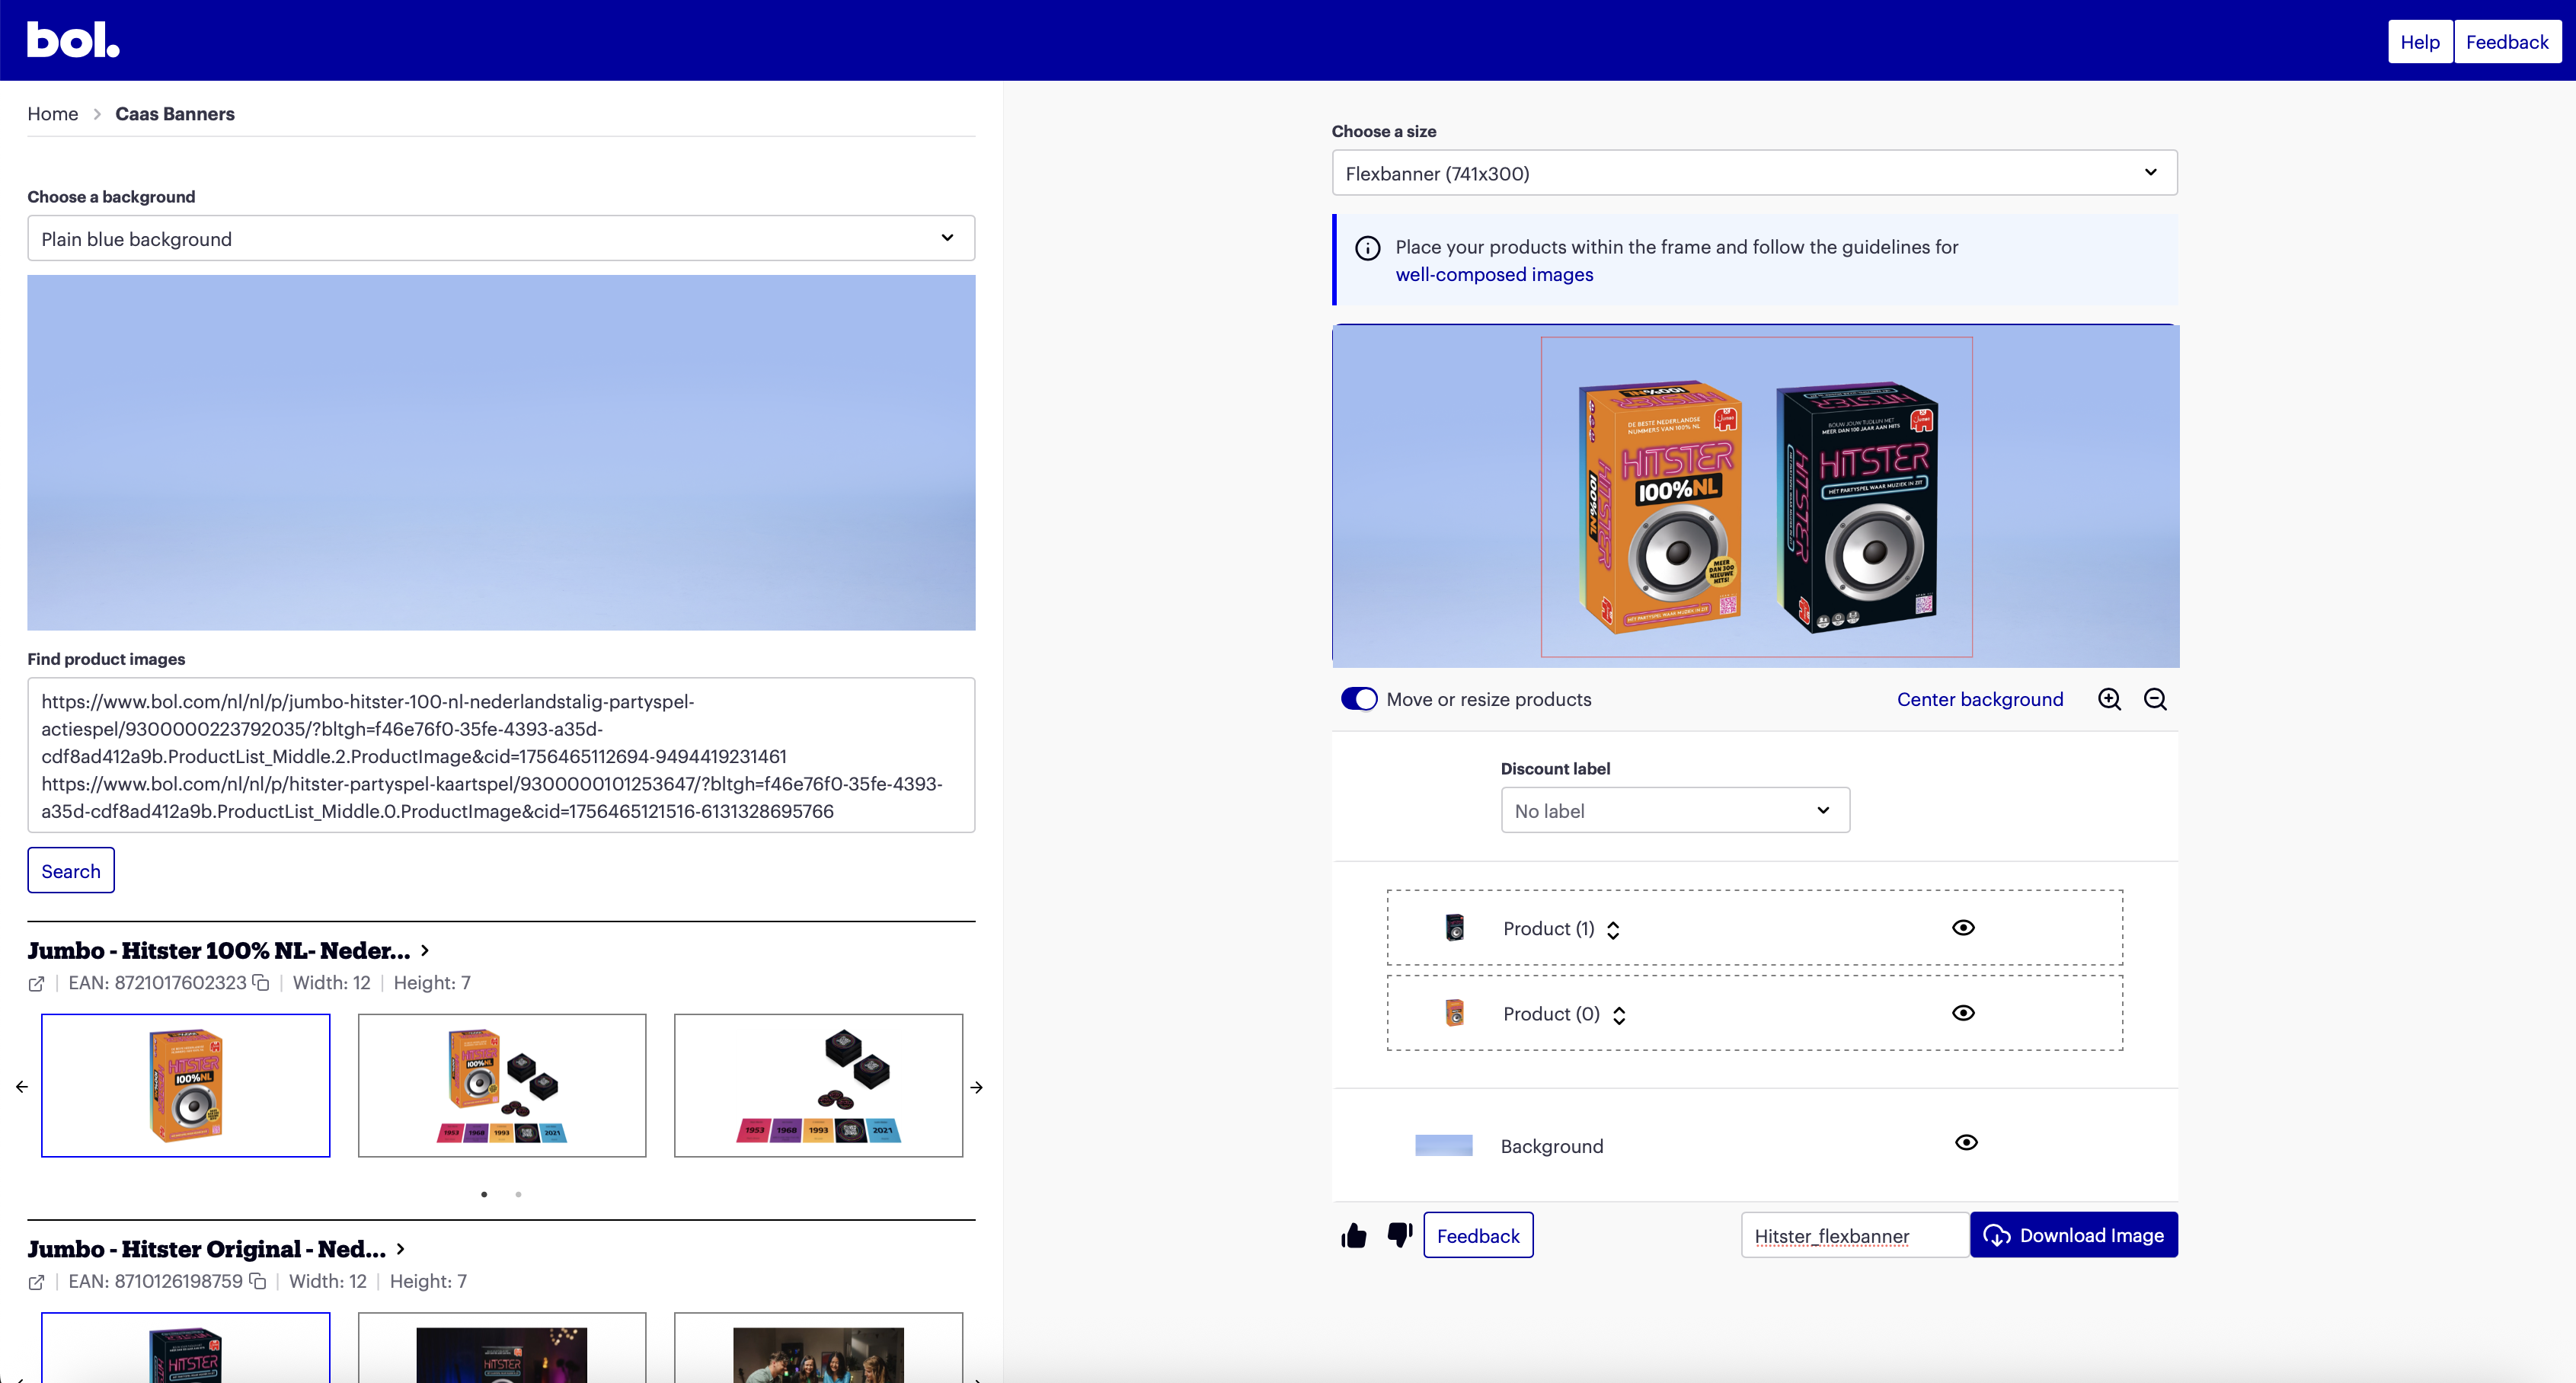Image resolution: width=2576 pixels, height=1383 pixels.
Task: Hide the Background layer
Action: click(x=1965, y=1142)
